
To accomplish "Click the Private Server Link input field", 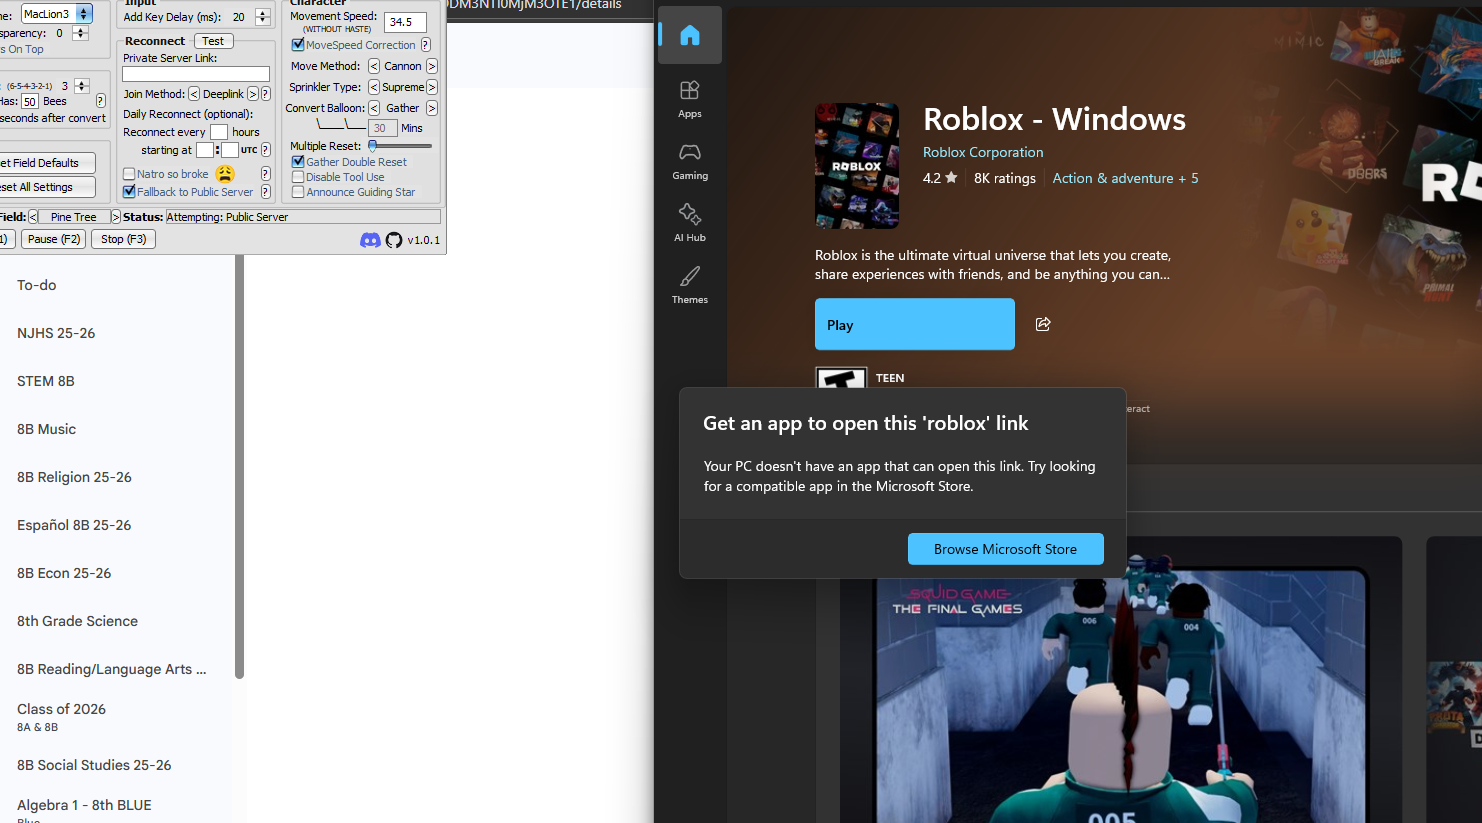I will click(x=196, y=74).
